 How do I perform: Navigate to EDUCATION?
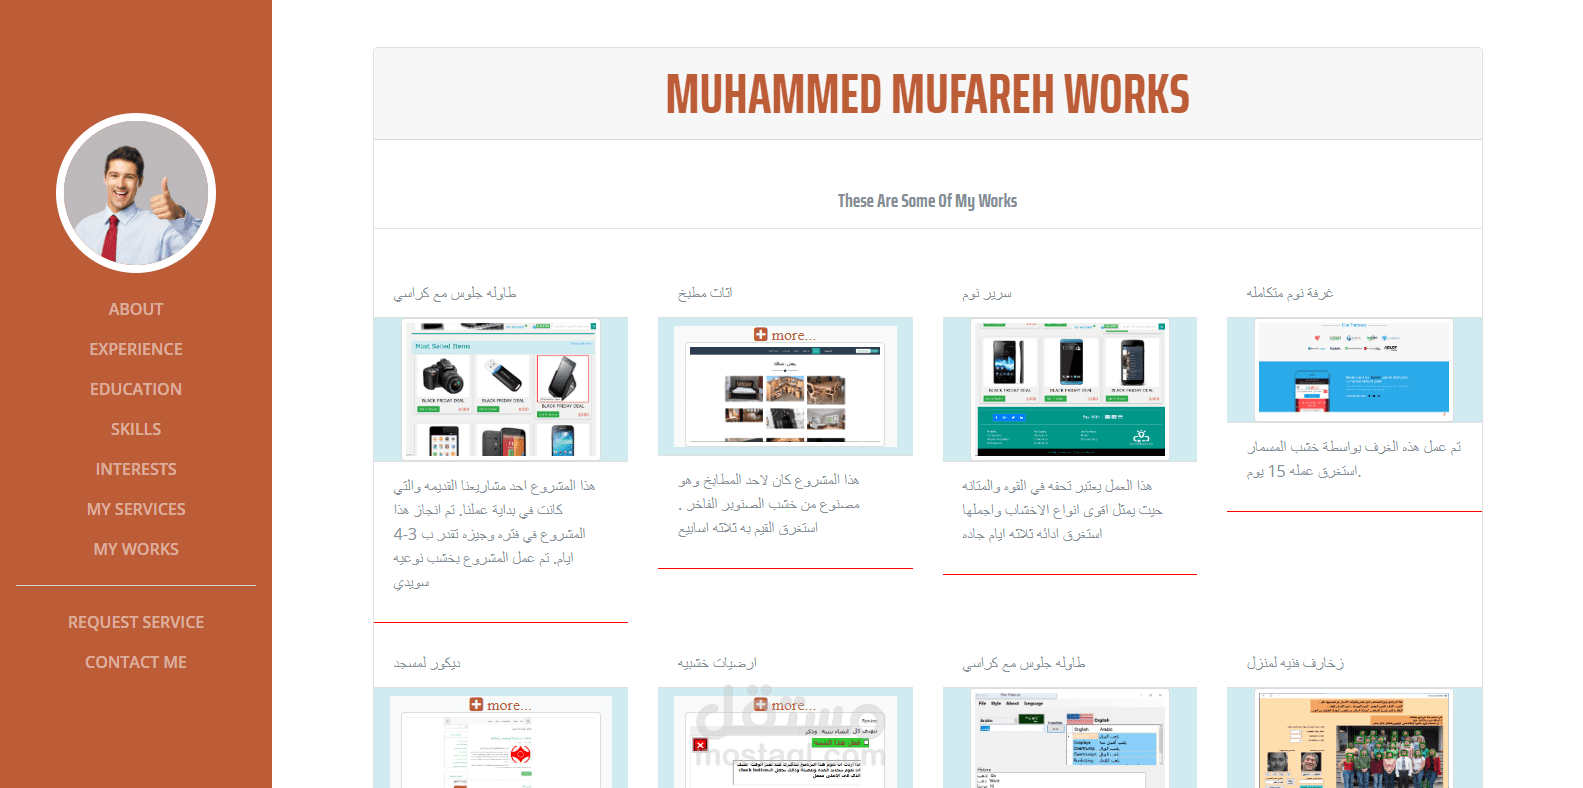[x=136, y=389]
